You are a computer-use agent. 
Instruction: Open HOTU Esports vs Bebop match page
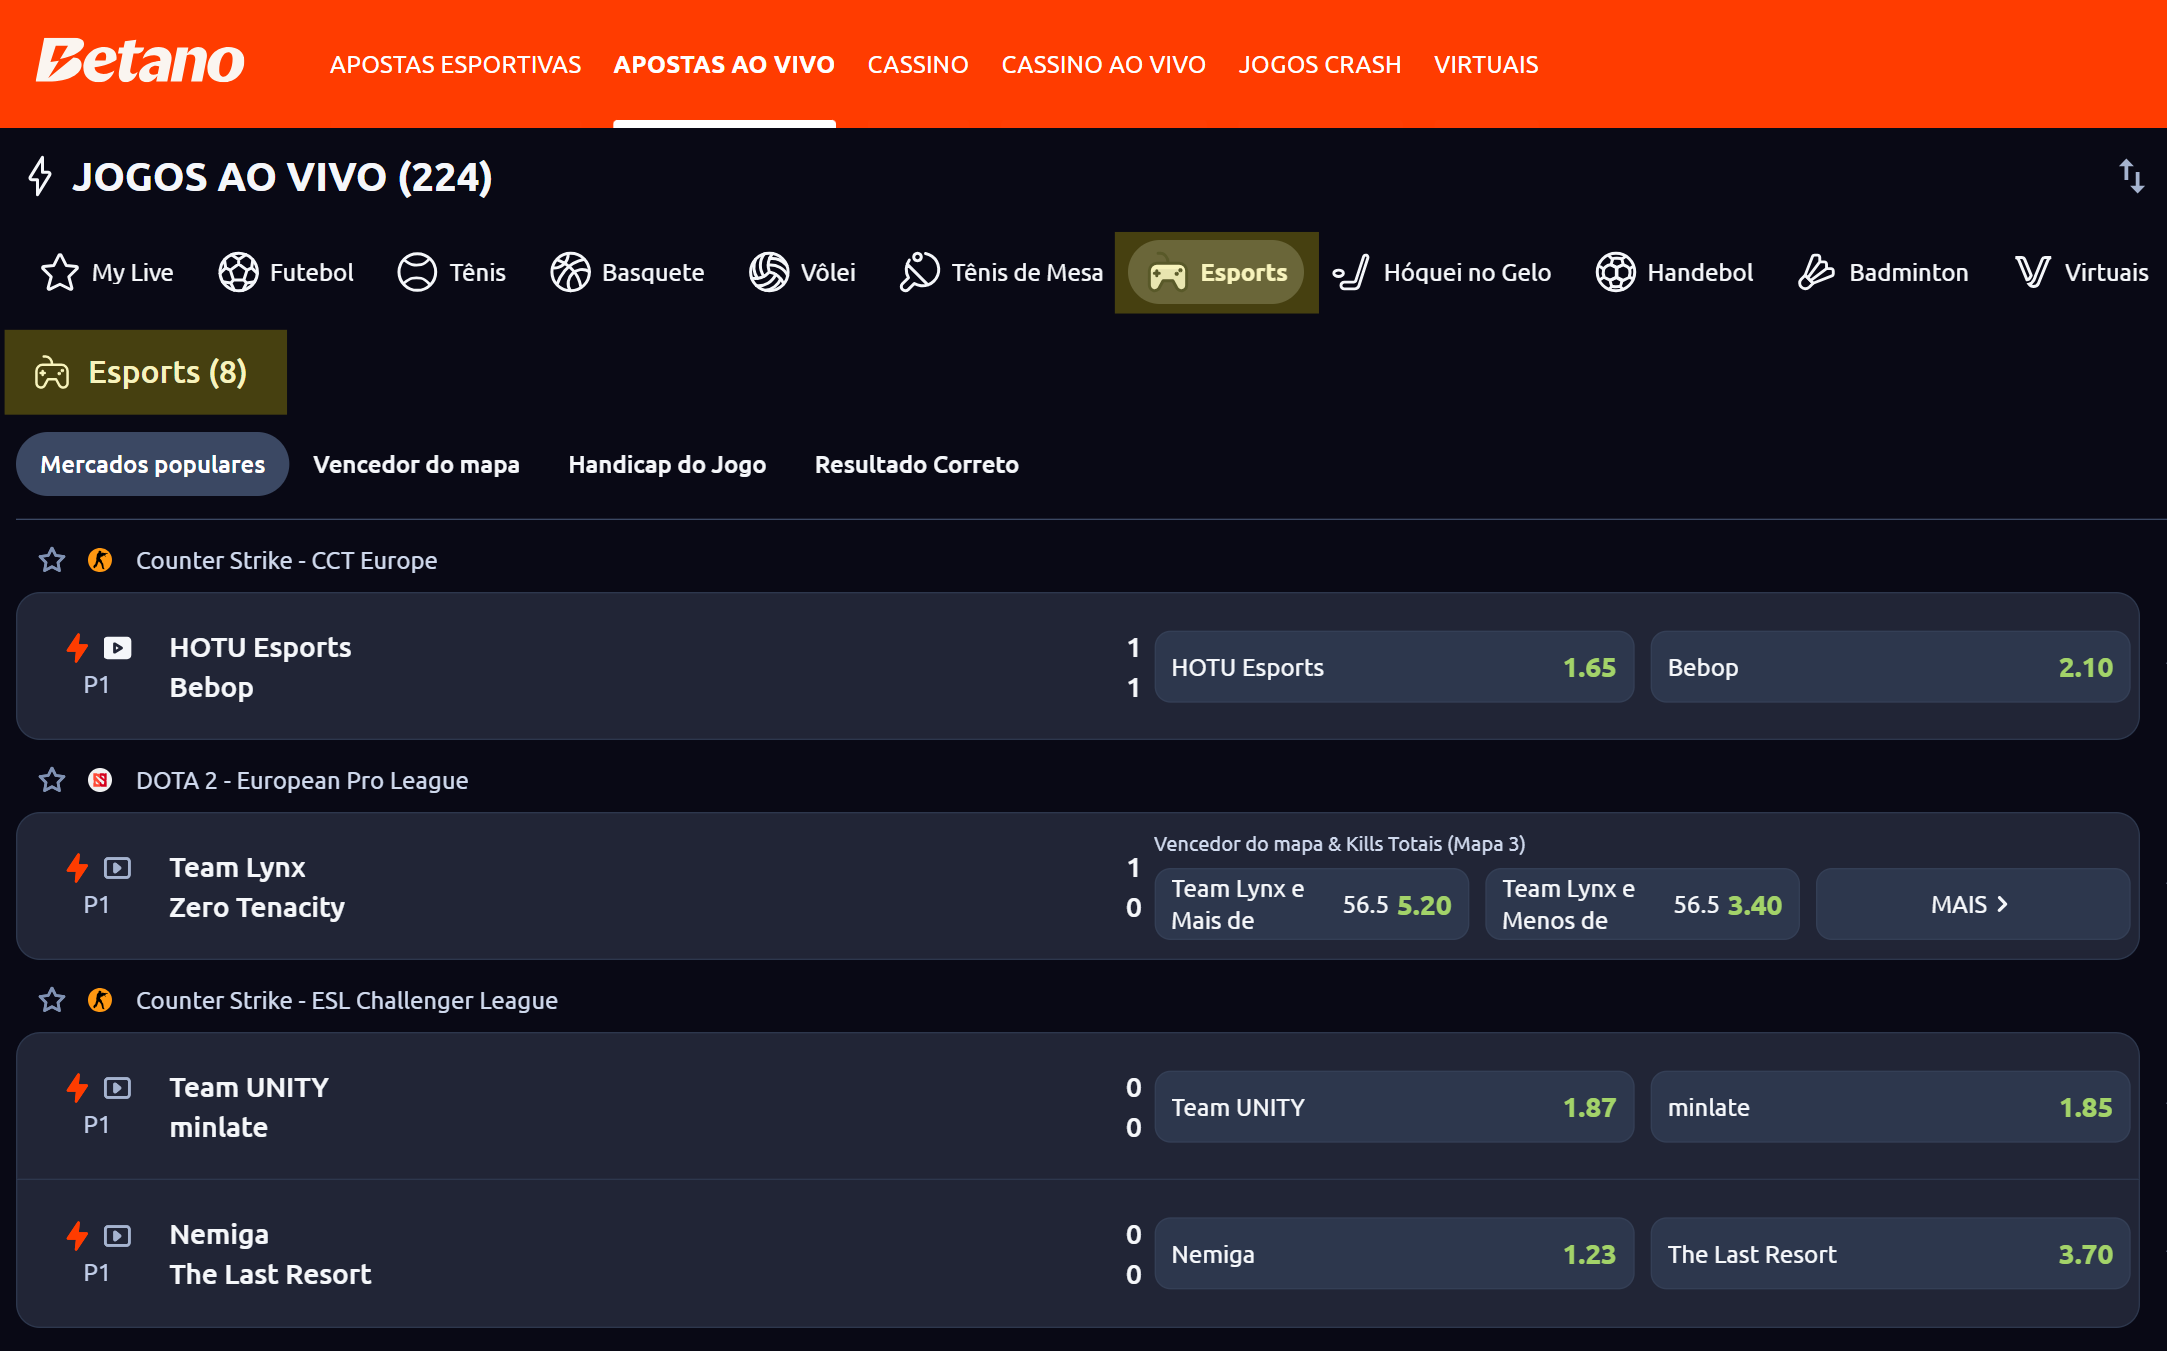260,667
